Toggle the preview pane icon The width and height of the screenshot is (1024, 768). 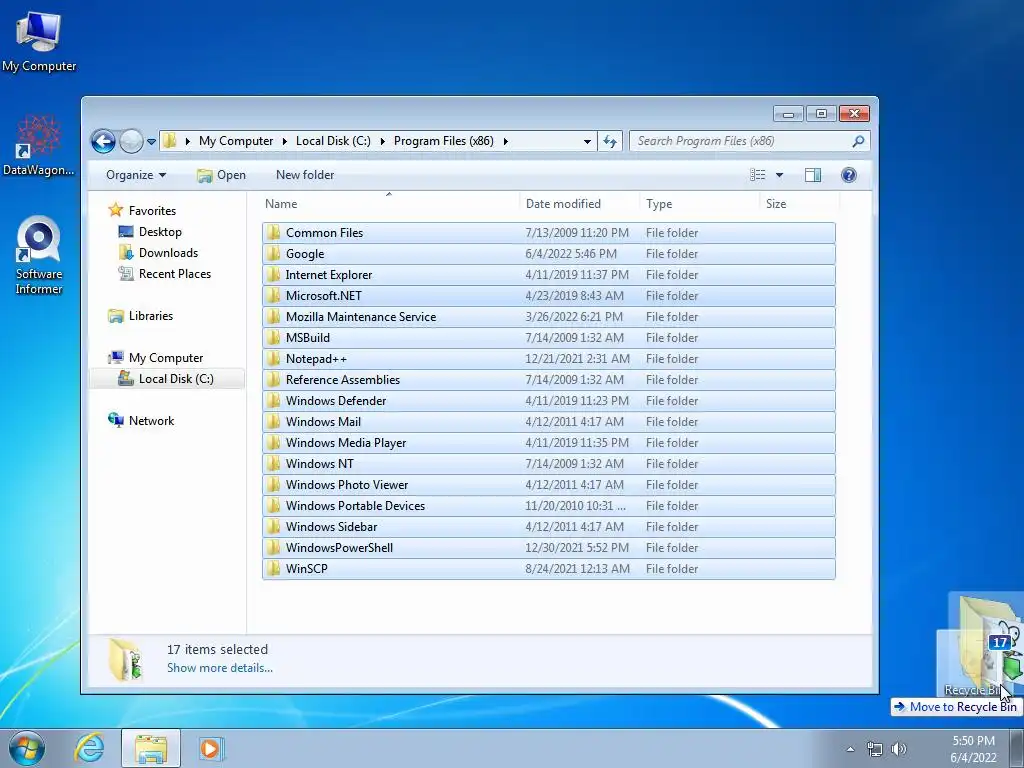click(x=813, y=175)
